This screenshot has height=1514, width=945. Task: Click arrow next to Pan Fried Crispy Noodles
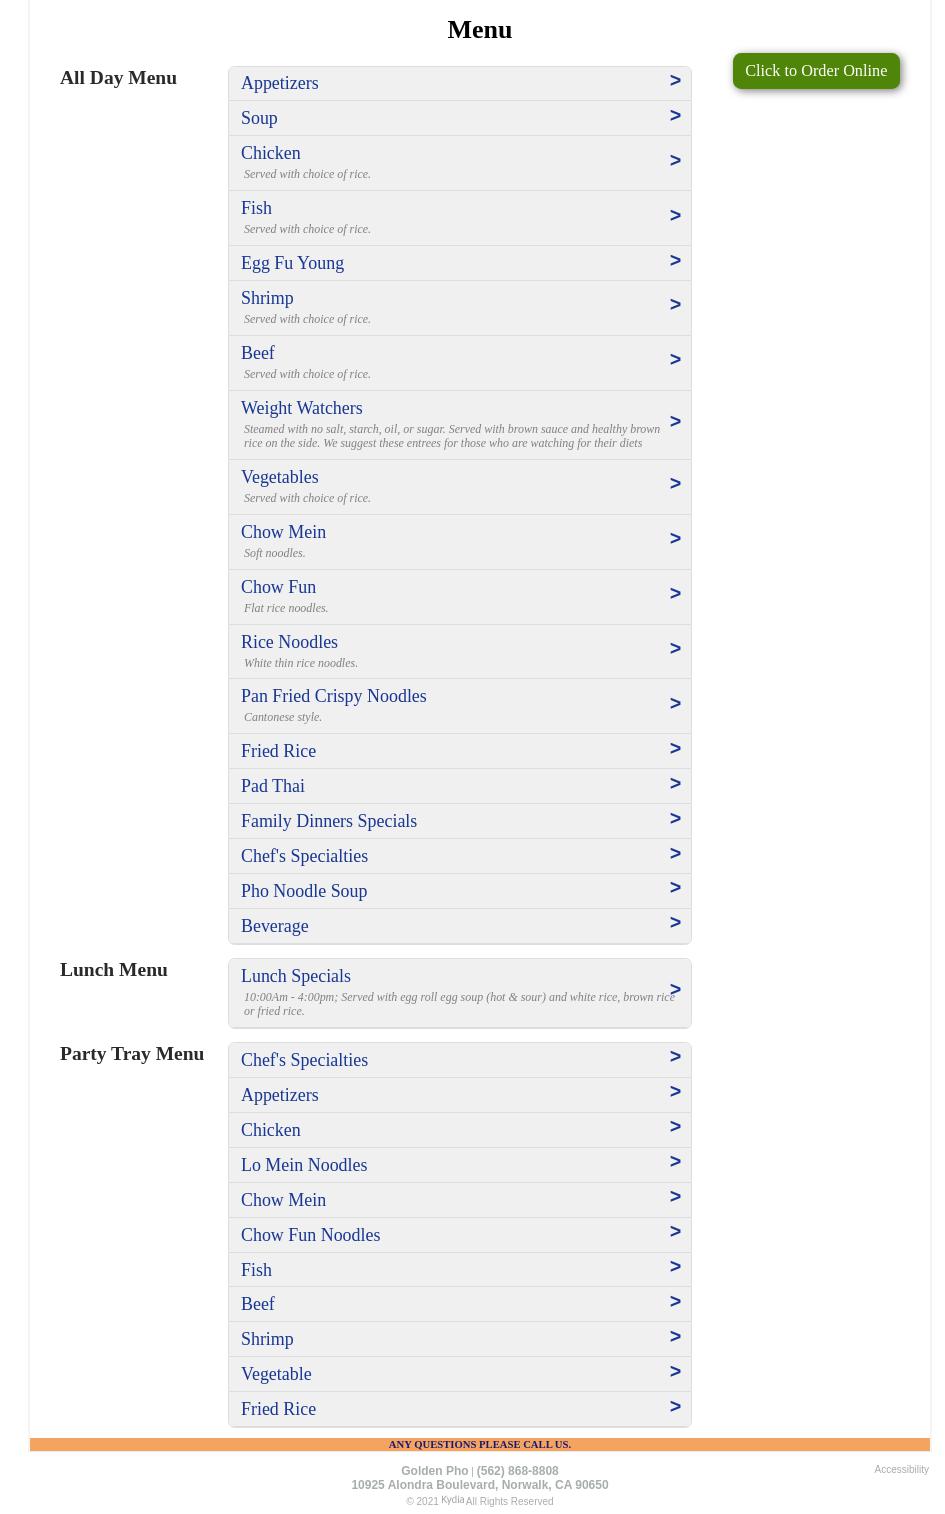click(x=675, y=704)
